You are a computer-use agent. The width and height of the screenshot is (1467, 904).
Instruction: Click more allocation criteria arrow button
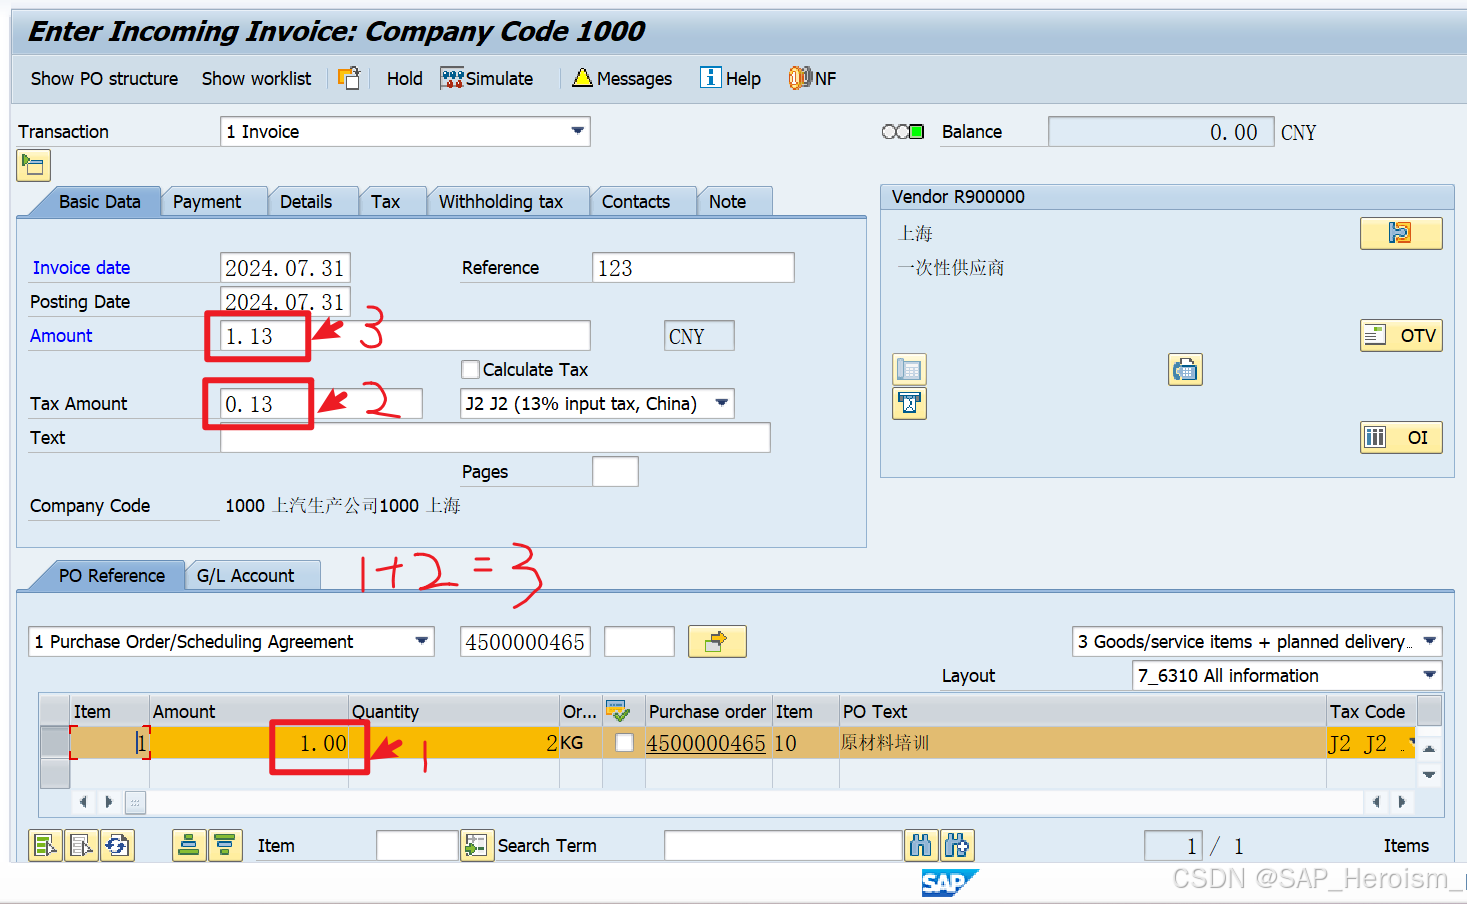[x=717, y=641]
